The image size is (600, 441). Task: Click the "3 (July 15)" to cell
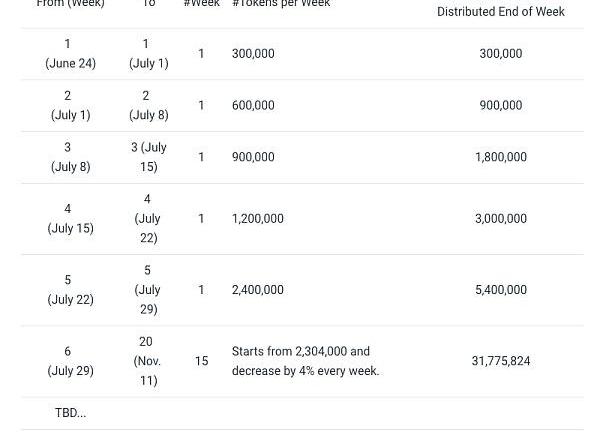click(x=148, y=157)
